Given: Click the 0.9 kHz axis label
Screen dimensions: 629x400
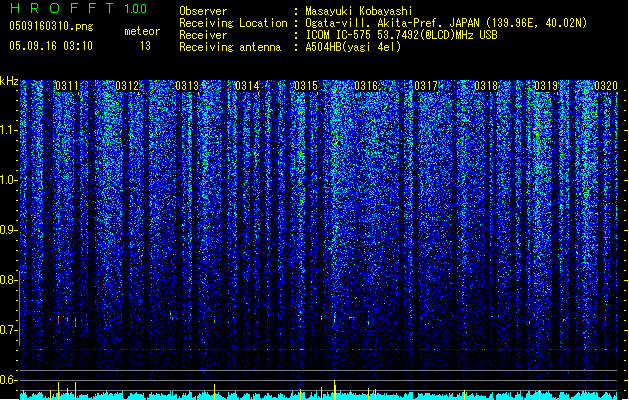Looking at the screenshot, I should pos(8,230).
